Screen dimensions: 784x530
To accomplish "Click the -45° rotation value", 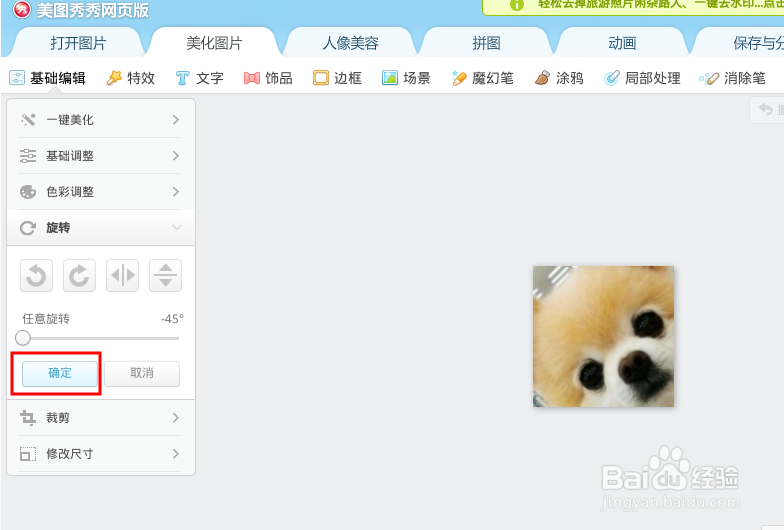I will (172, 319).
